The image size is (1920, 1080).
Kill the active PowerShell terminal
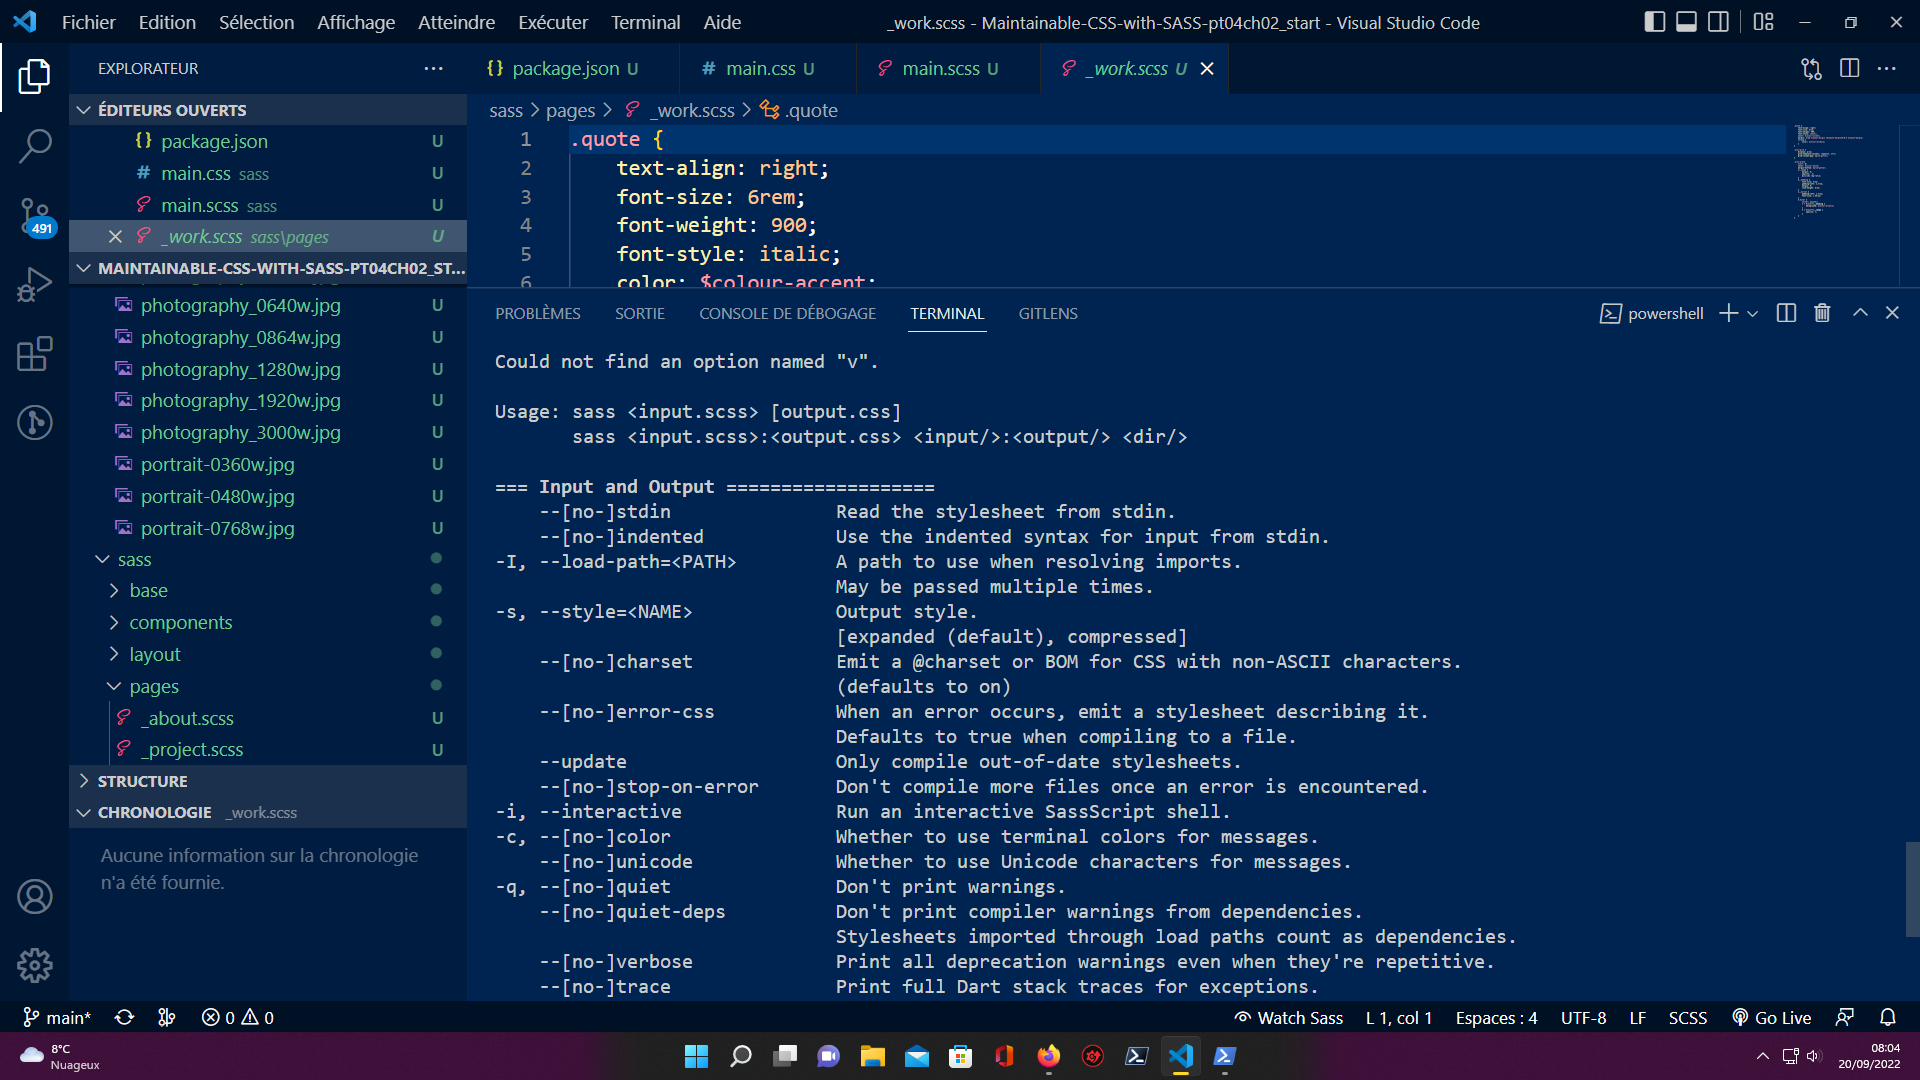pyautogui.click(x=1821, y=313)
